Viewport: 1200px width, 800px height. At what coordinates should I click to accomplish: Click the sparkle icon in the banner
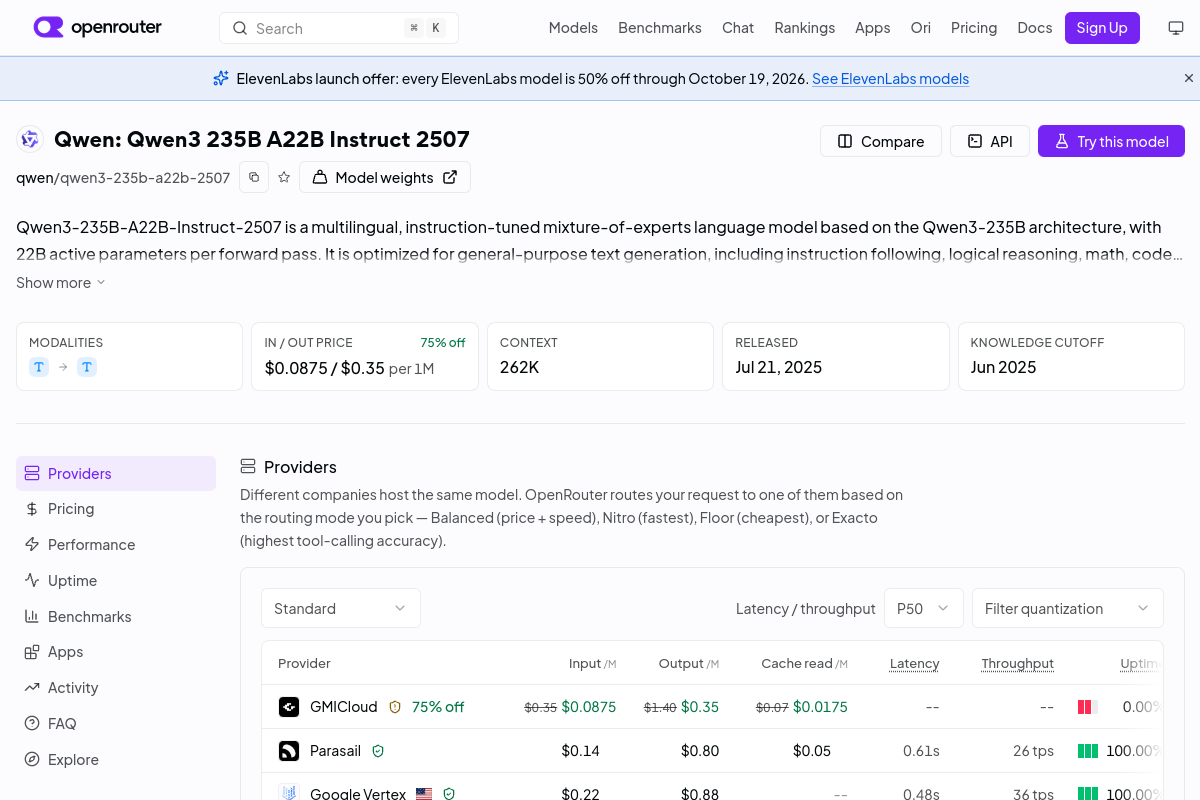(221, 78)
